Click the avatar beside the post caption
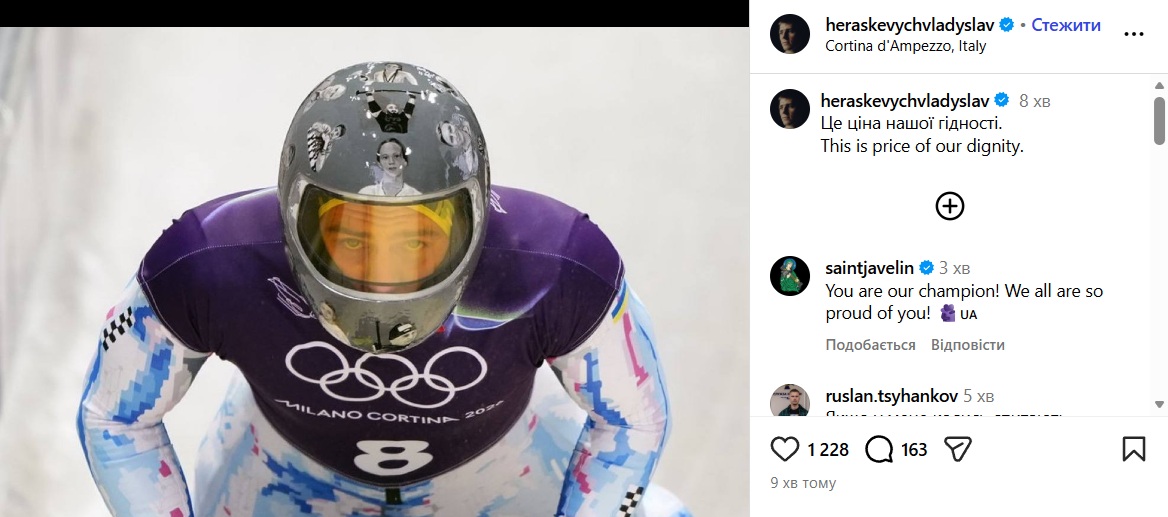The height and width of the screenshot is (517, 1168). coord(789,108)
